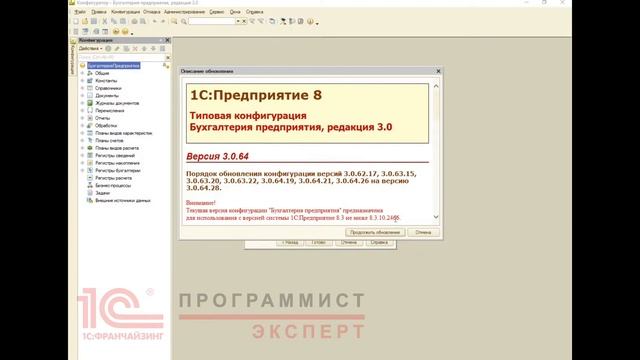Click Отмена in update description dialog
Screen dimensions: 640x360
coord(423,232)
